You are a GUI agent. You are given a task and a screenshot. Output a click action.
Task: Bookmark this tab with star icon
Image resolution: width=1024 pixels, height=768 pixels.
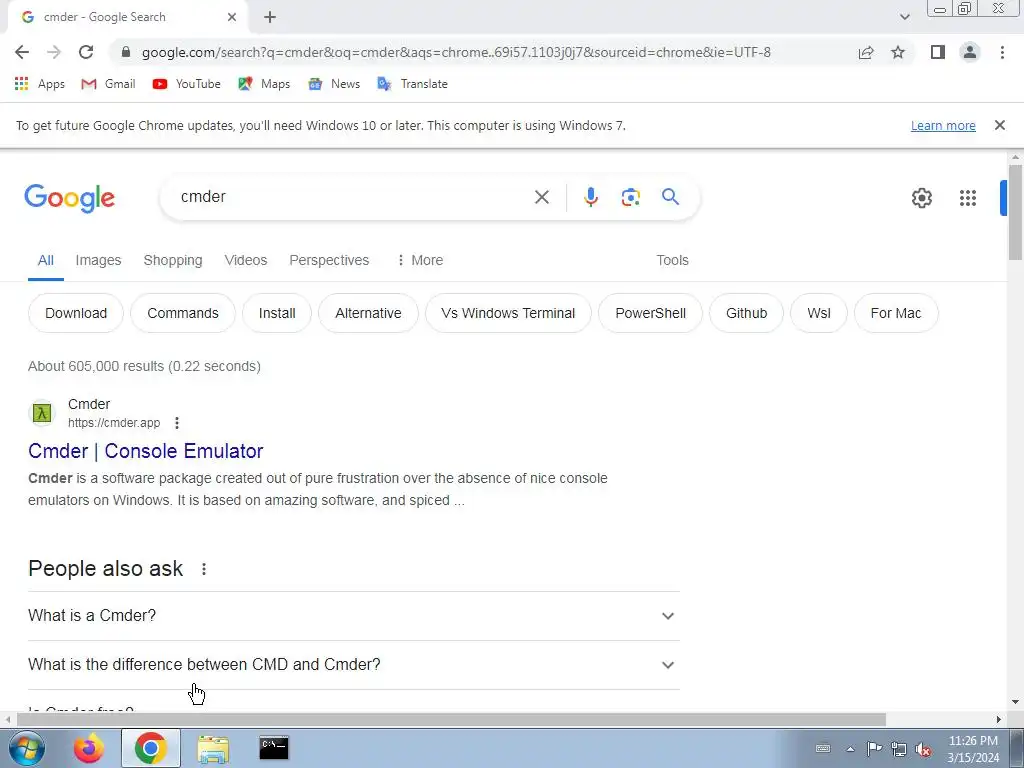pos(898,52)
